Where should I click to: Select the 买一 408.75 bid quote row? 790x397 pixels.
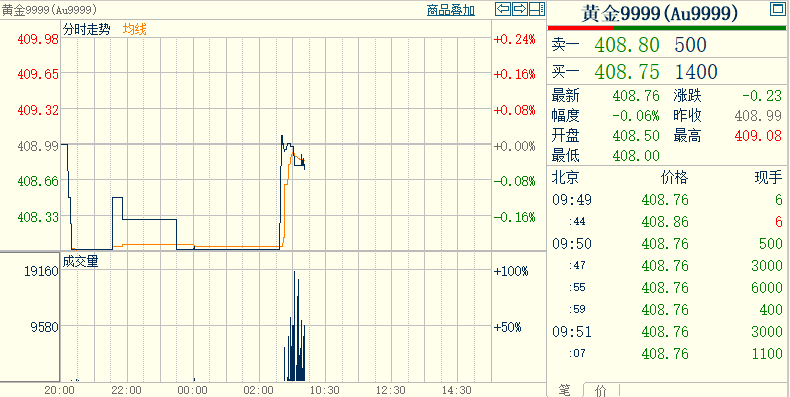[668, 72]
